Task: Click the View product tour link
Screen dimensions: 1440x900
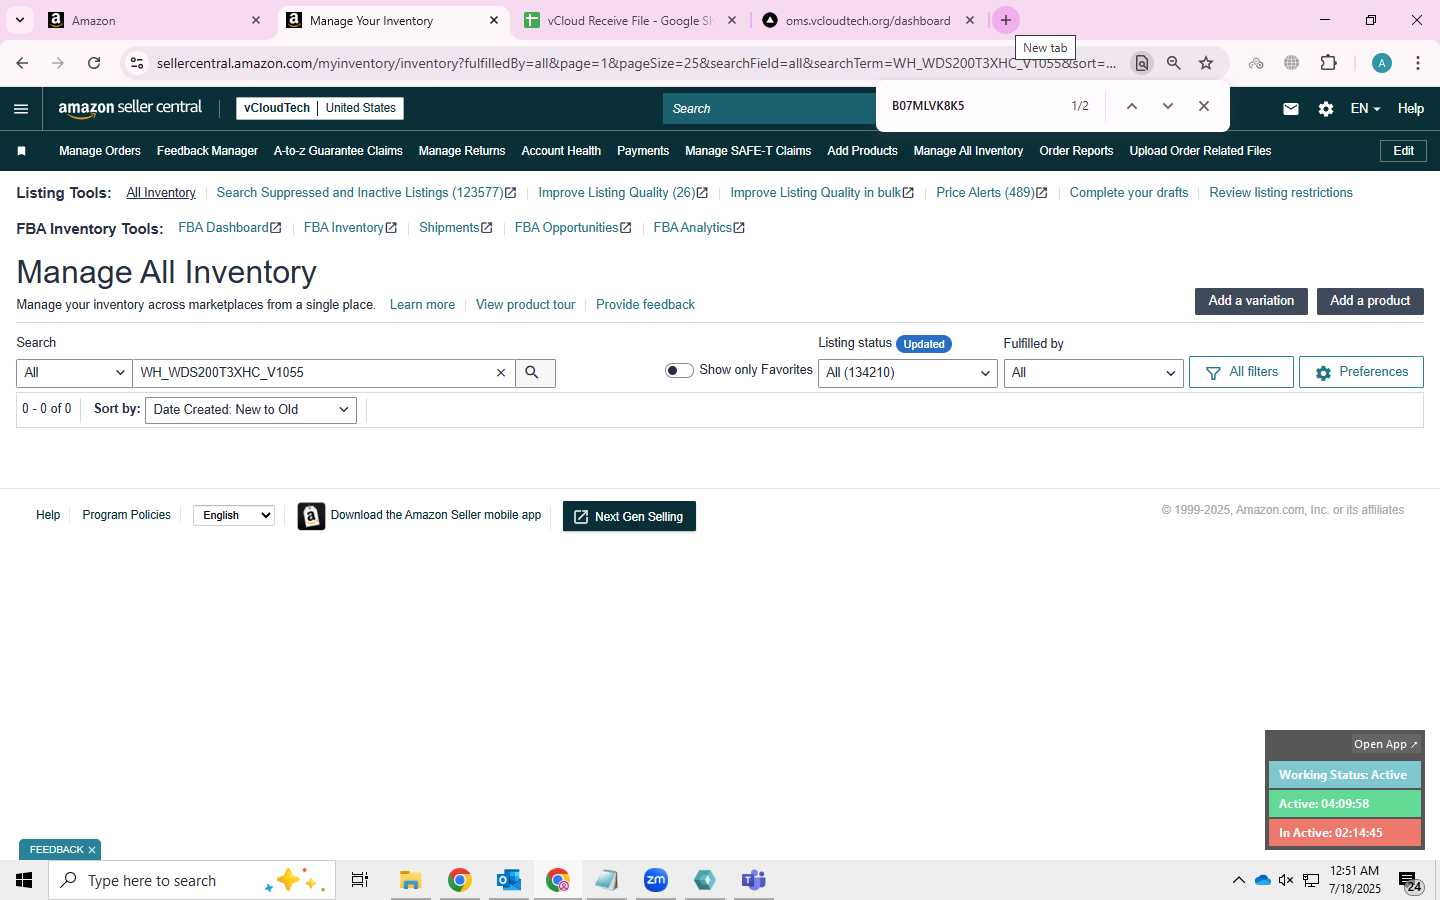Action: [525, 305]
